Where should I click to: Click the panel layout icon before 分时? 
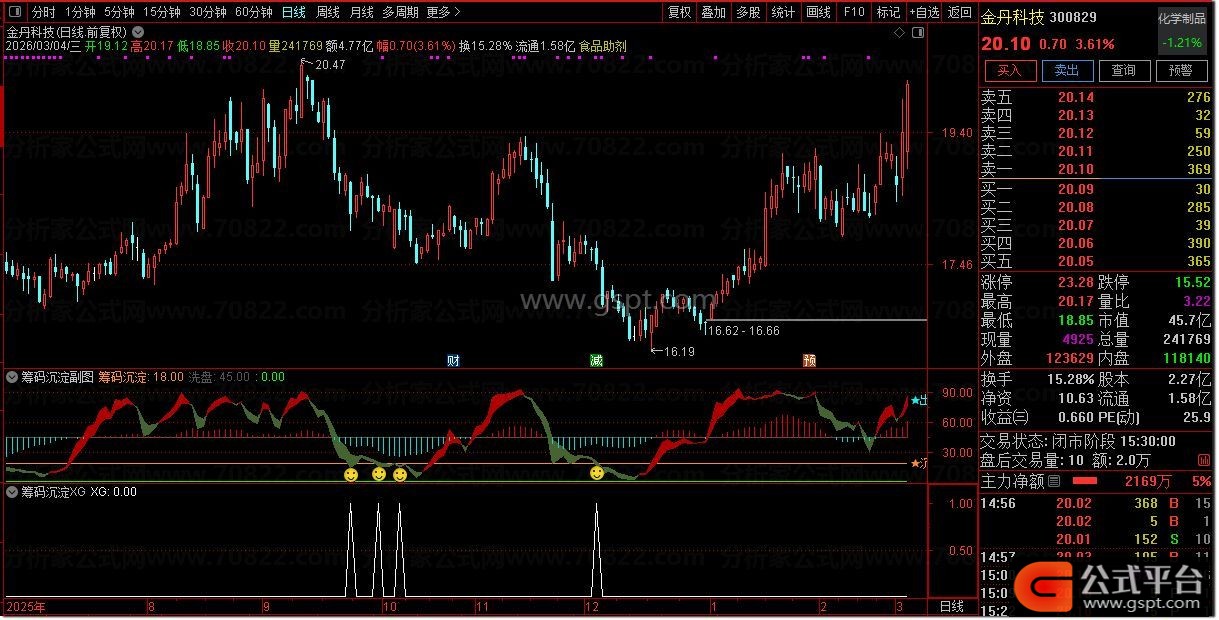(x=13, y=12)
